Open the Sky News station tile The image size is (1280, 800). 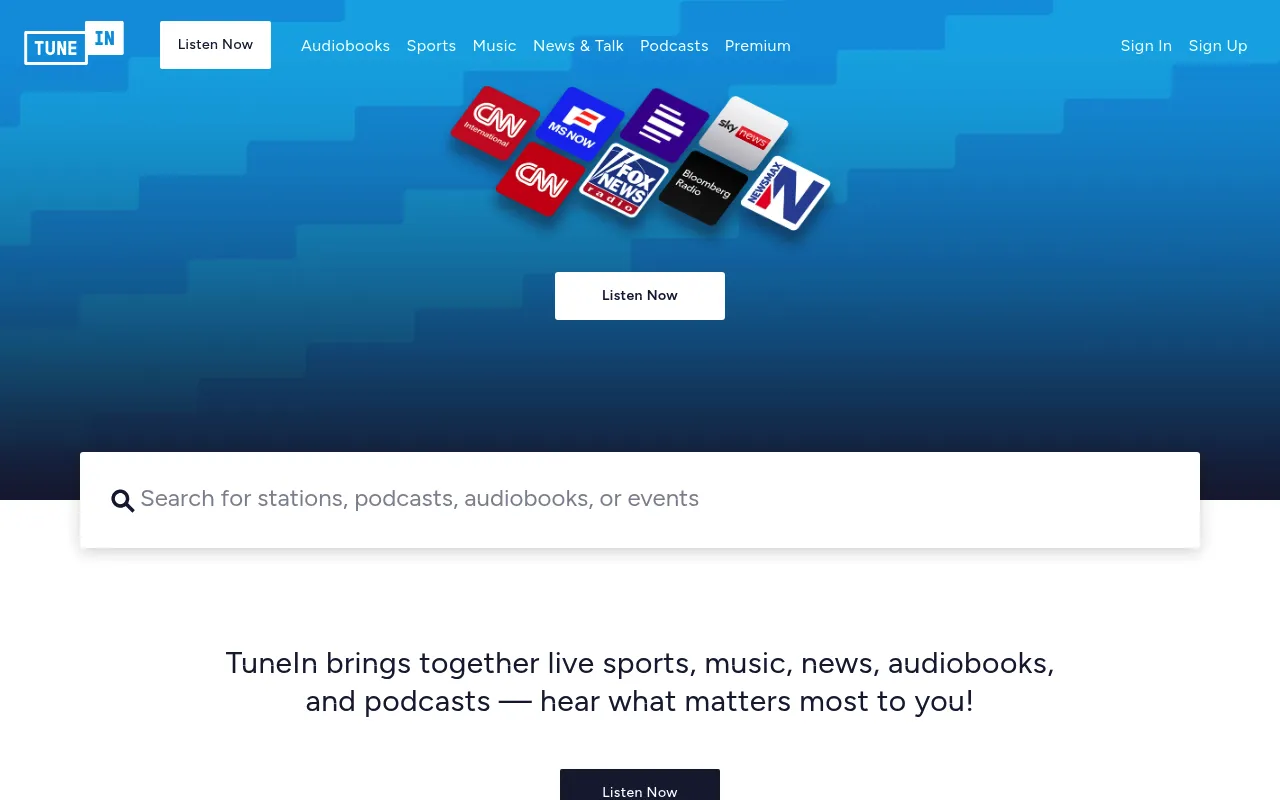743,134
